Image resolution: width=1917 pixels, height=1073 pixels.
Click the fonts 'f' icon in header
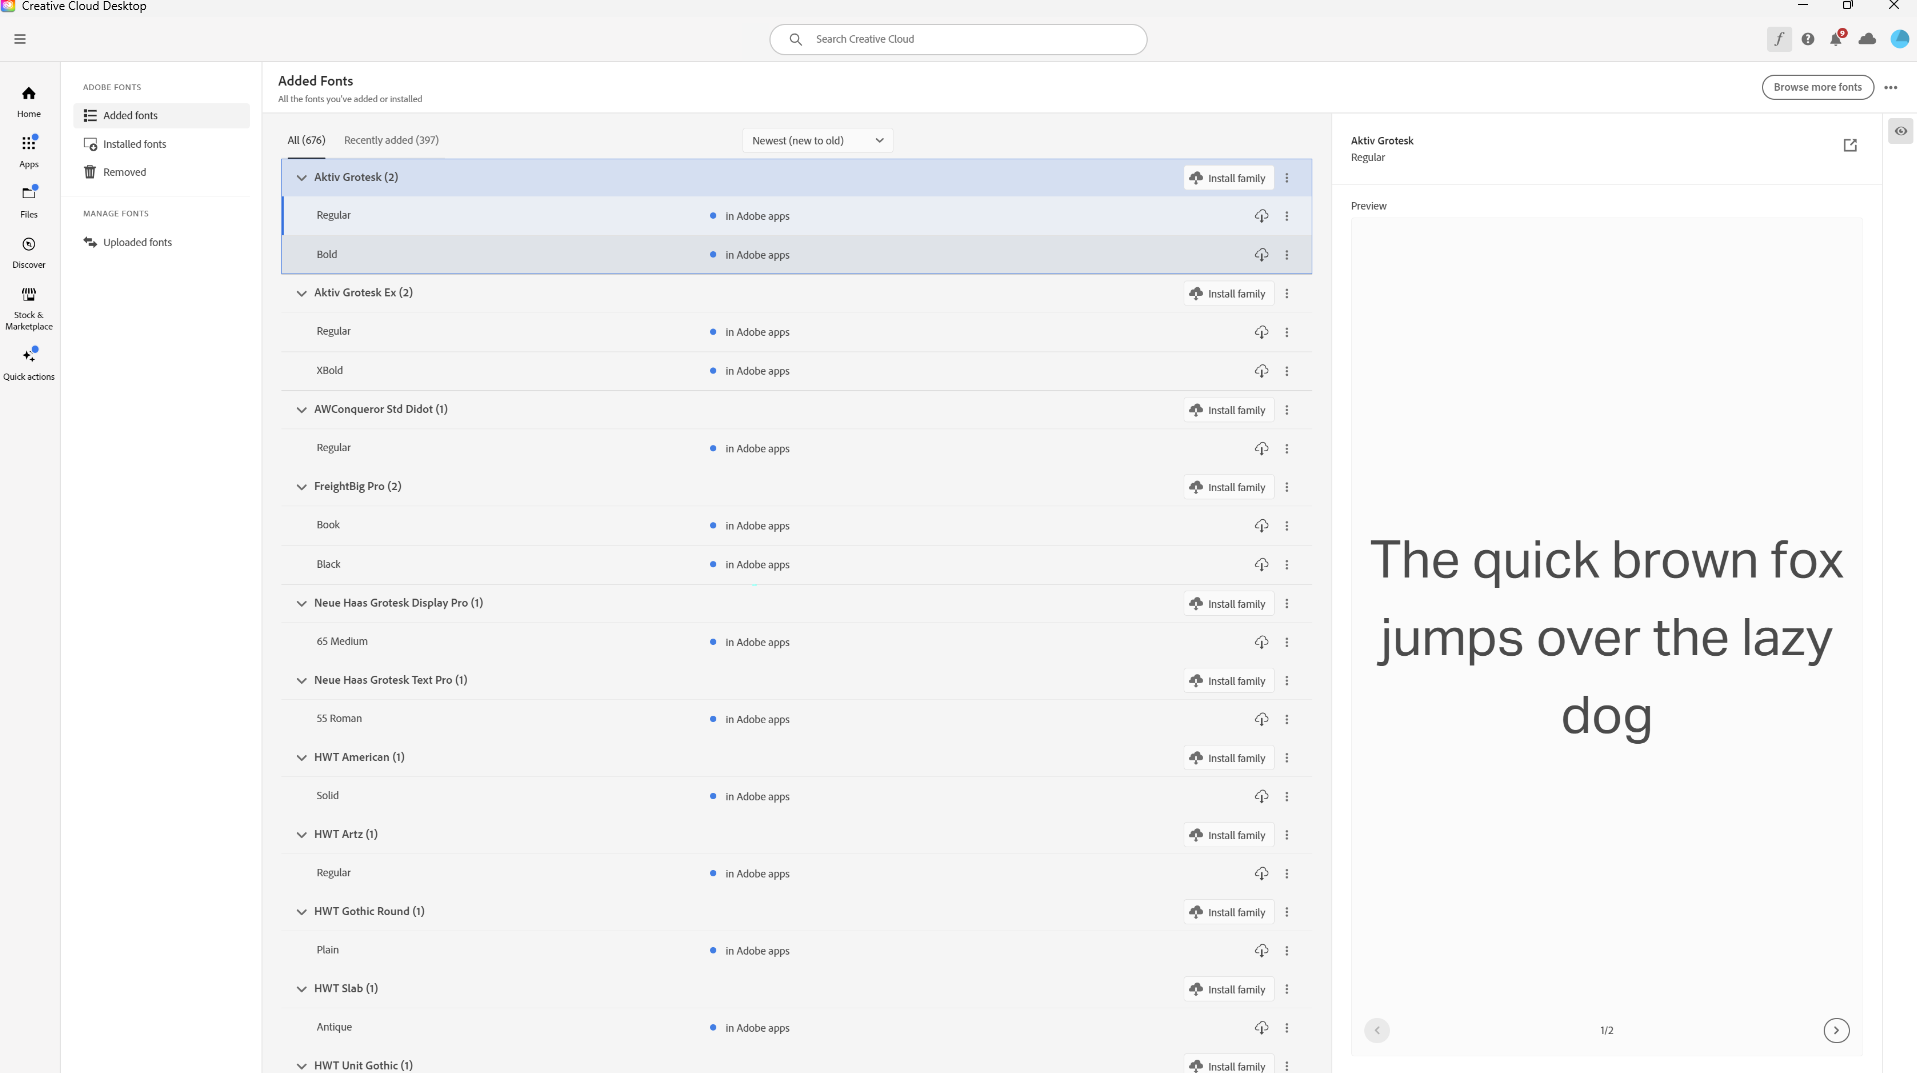1779,39
